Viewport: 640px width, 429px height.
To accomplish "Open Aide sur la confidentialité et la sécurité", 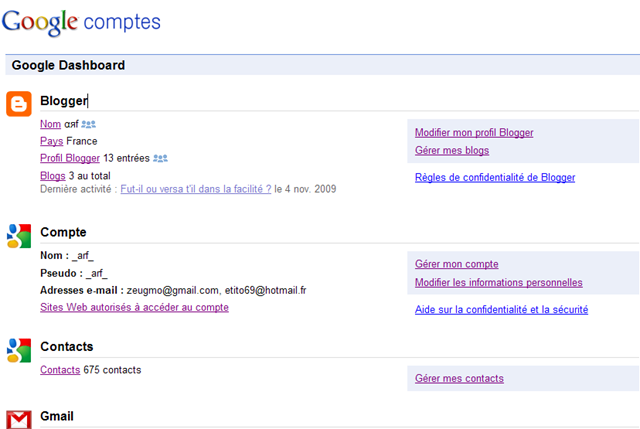I will [502, 310].
